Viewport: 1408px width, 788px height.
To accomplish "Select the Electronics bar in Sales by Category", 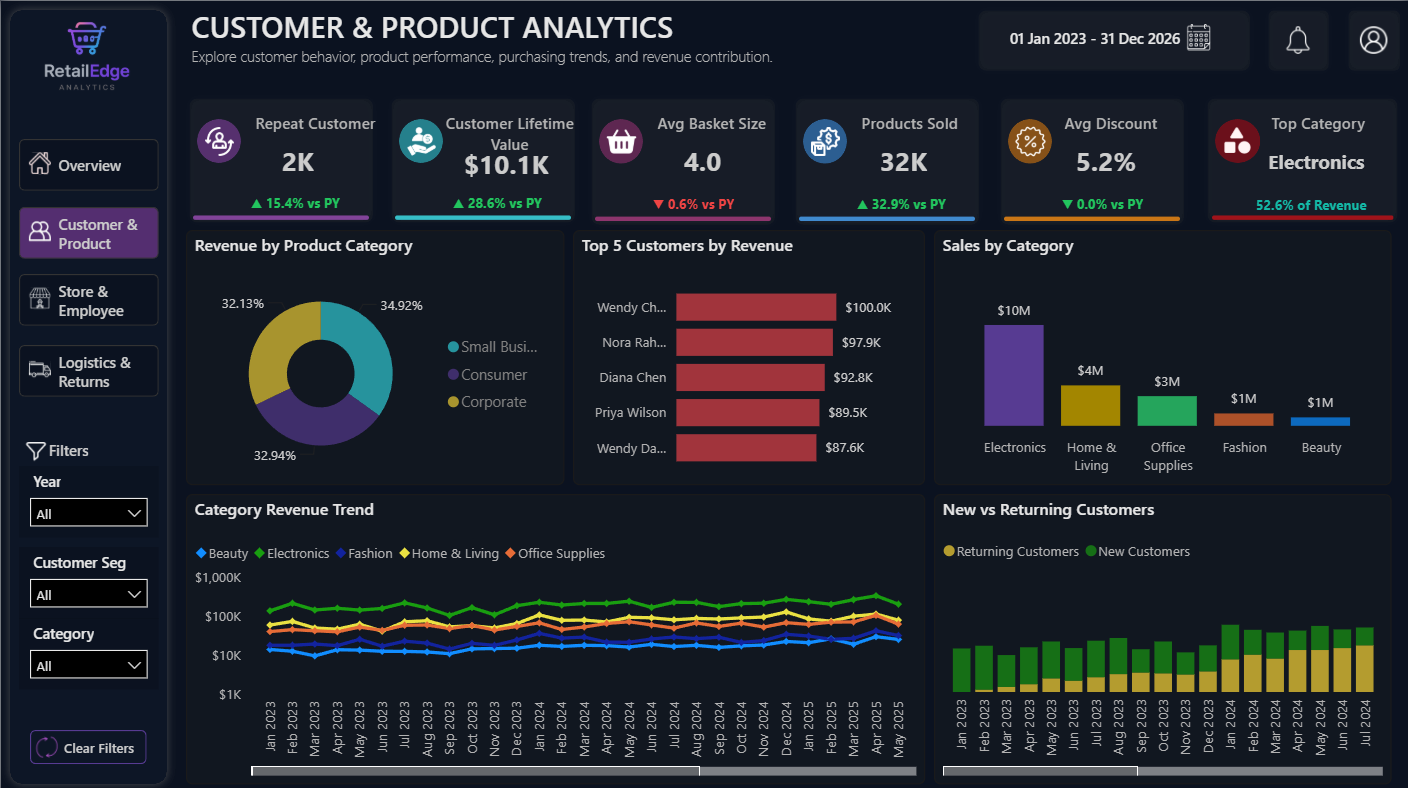I will click(x=1014, y=375).
